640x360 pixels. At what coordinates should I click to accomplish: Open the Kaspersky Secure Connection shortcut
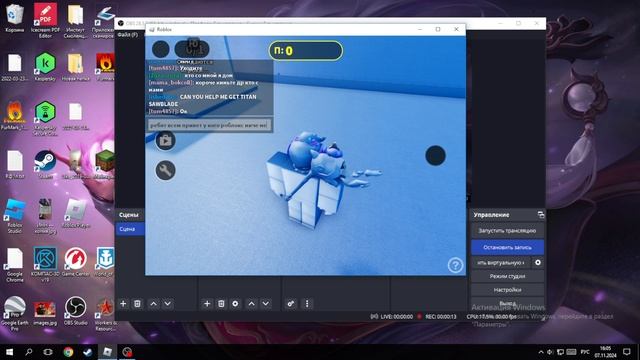point(45,118)
